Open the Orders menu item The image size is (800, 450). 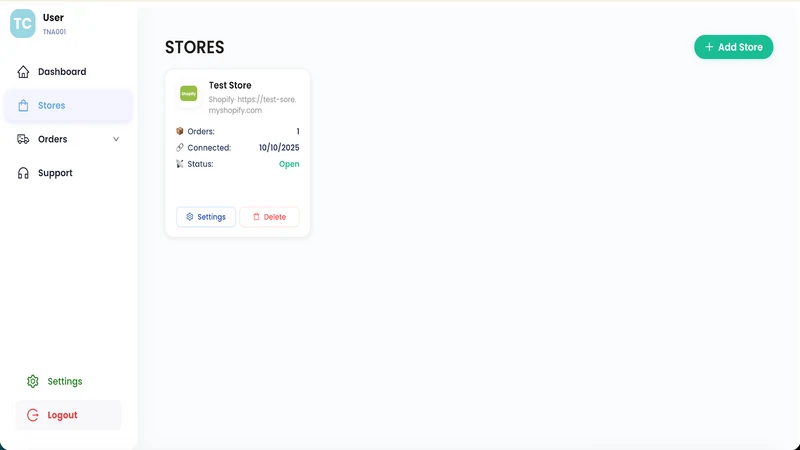pos(68,139)
